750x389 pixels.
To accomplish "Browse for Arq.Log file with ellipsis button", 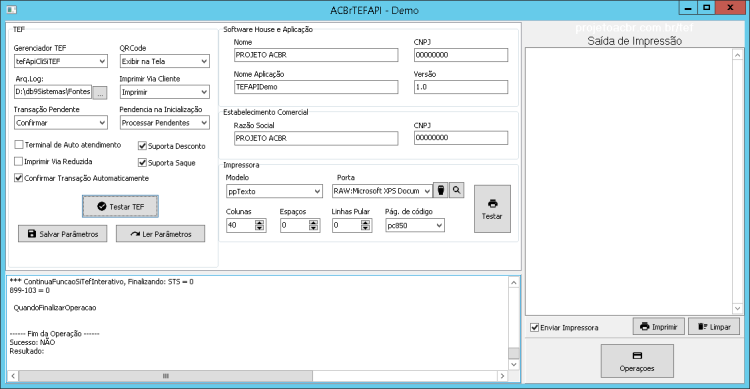I will tap(99, 93).
